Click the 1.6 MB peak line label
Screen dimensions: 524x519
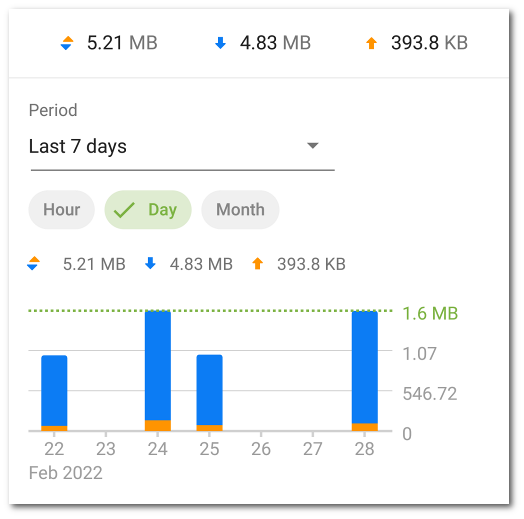[x=430, y=313]
